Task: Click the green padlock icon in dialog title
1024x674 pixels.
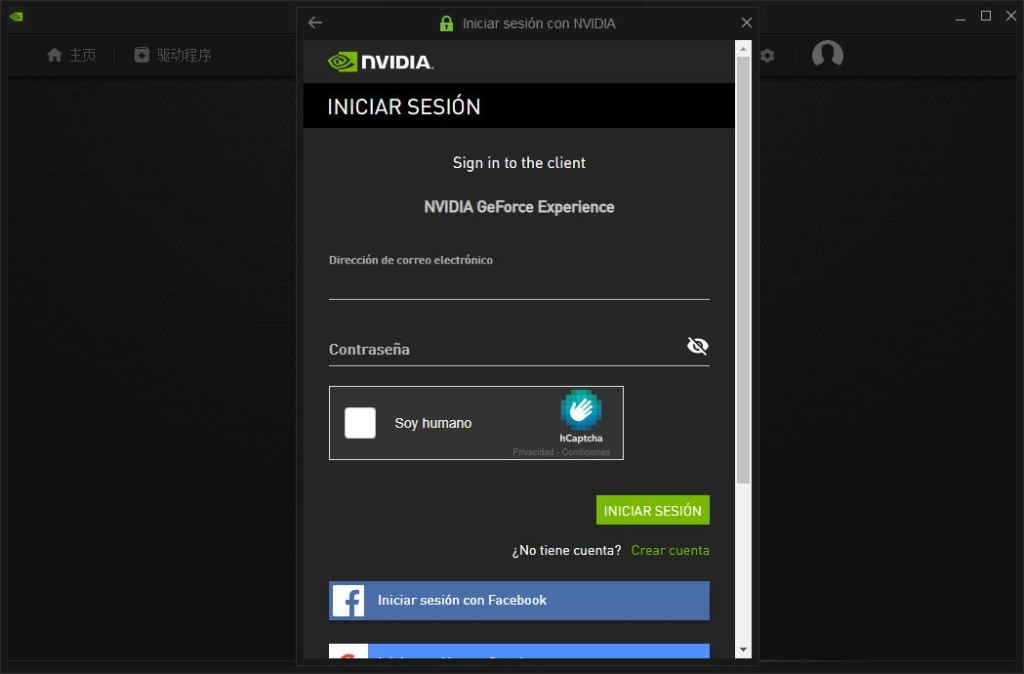Action: (x=446, y=24)
